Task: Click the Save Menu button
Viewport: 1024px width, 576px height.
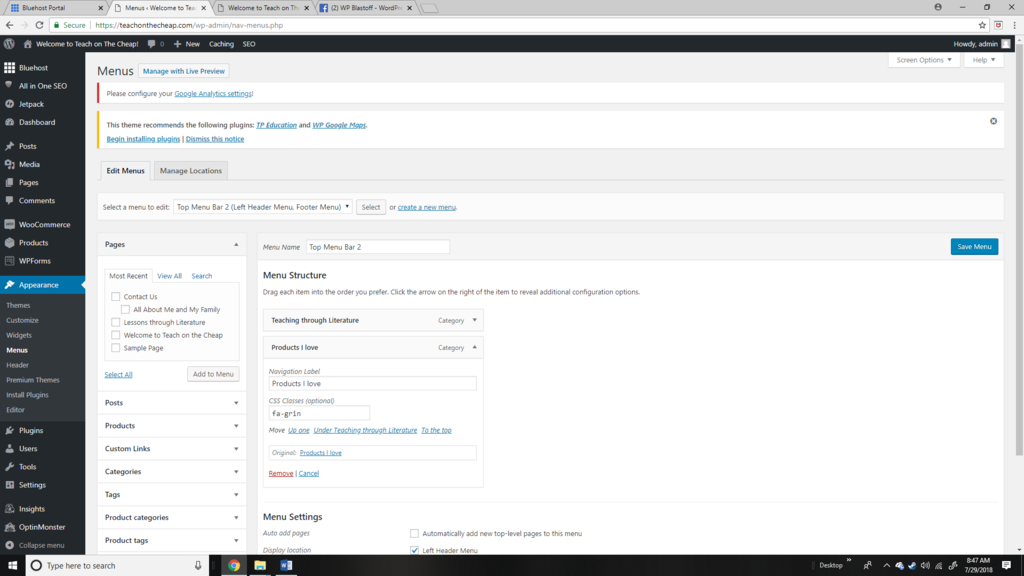Action: 973,245
